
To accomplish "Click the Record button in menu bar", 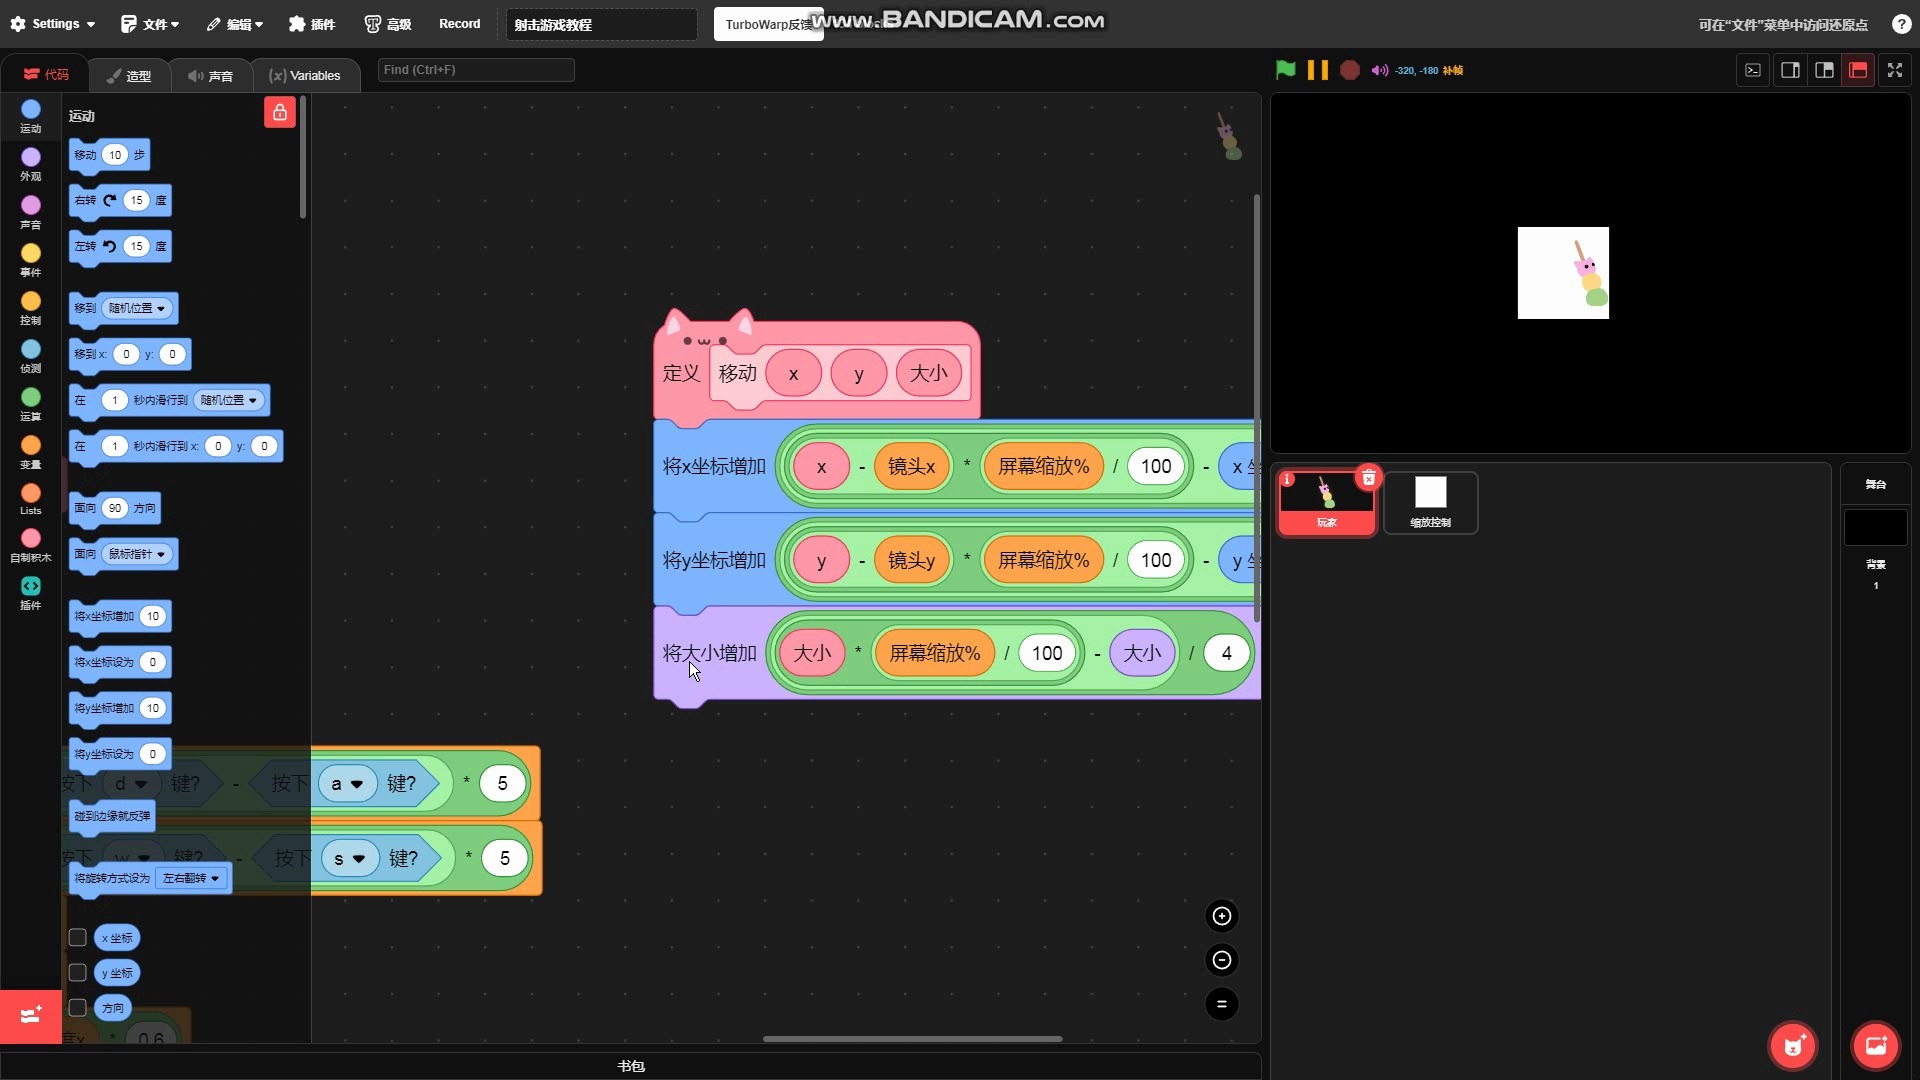I will (459, 24).
